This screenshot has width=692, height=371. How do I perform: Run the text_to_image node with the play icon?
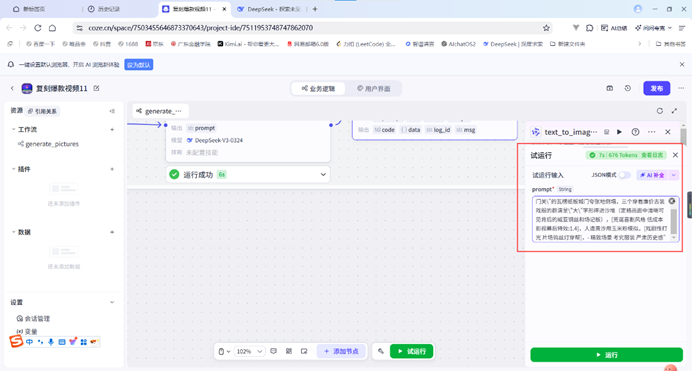(620, 132)
